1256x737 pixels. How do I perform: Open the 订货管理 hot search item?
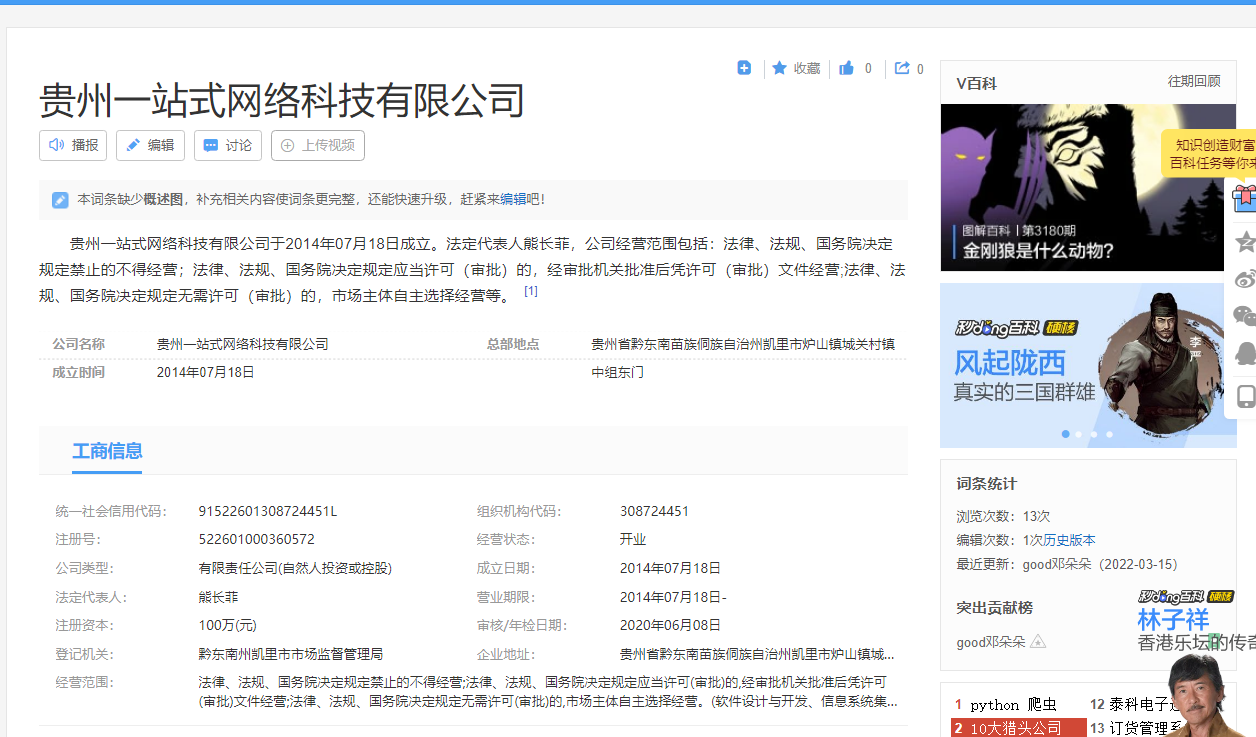1147,728
